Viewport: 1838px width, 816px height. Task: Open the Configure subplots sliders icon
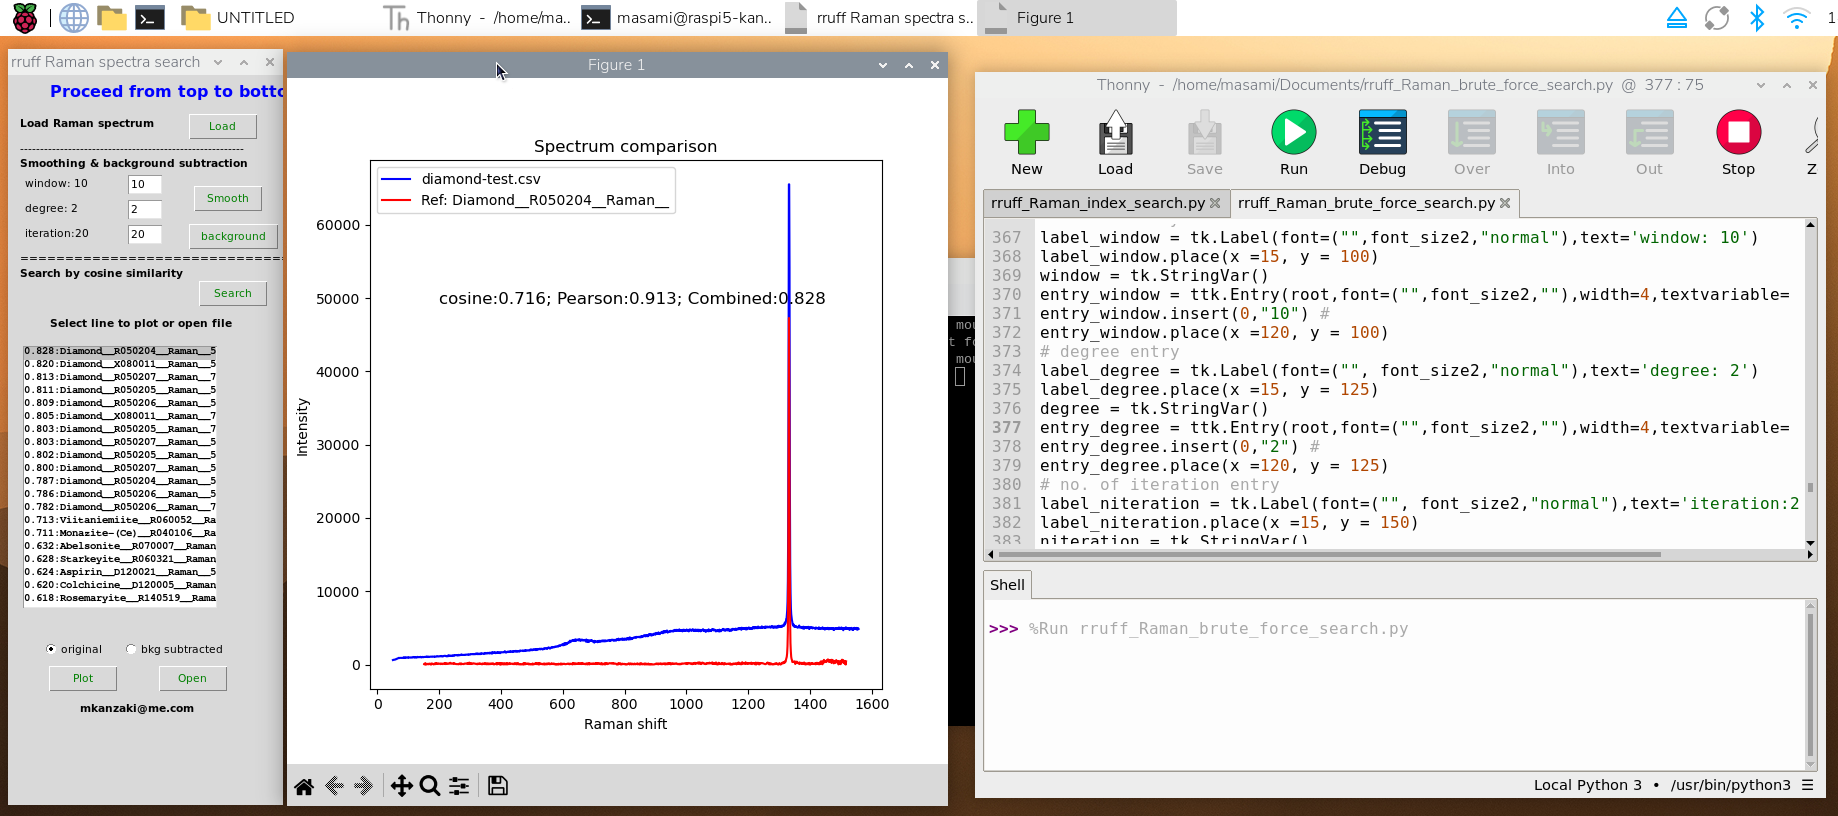[459, 786]
